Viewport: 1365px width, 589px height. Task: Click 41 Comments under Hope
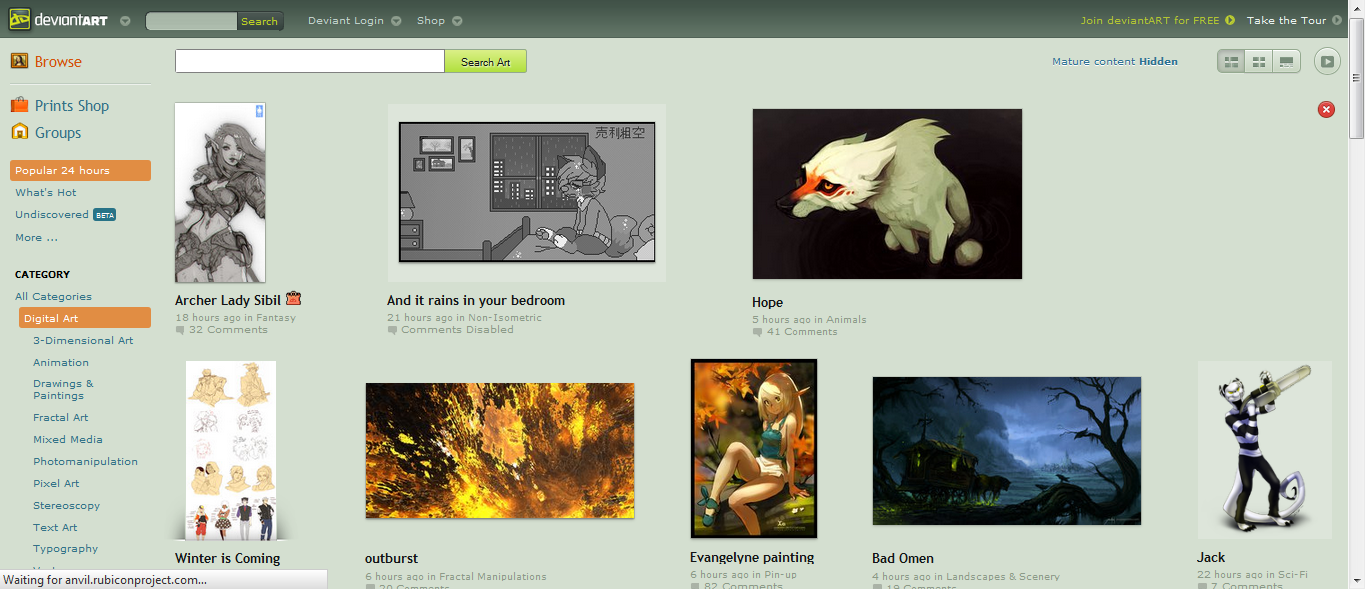pos(802,332)
